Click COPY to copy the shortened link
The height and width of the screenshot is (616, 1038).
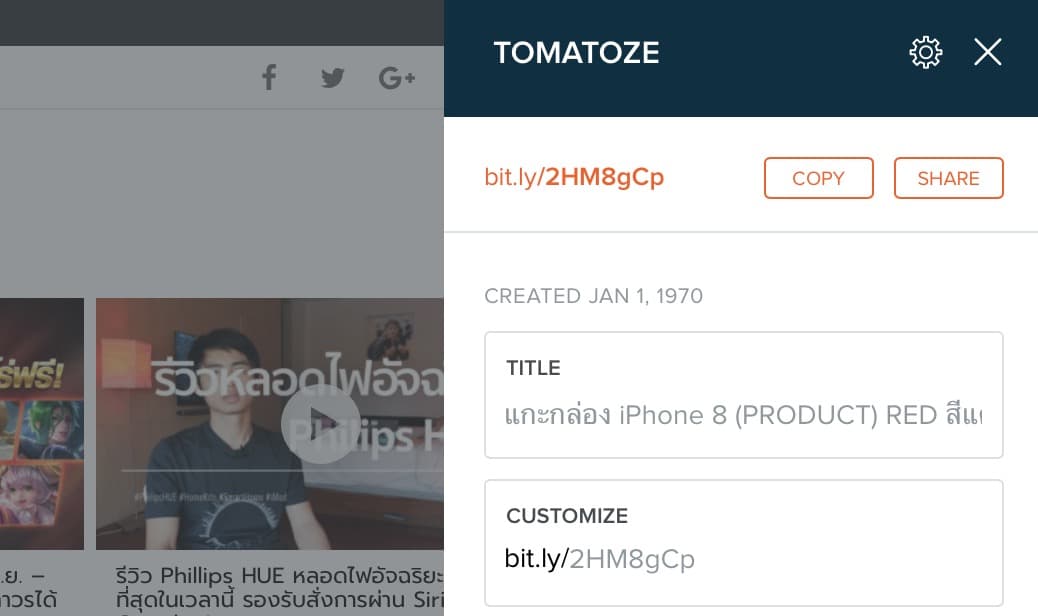click(818, 178)
